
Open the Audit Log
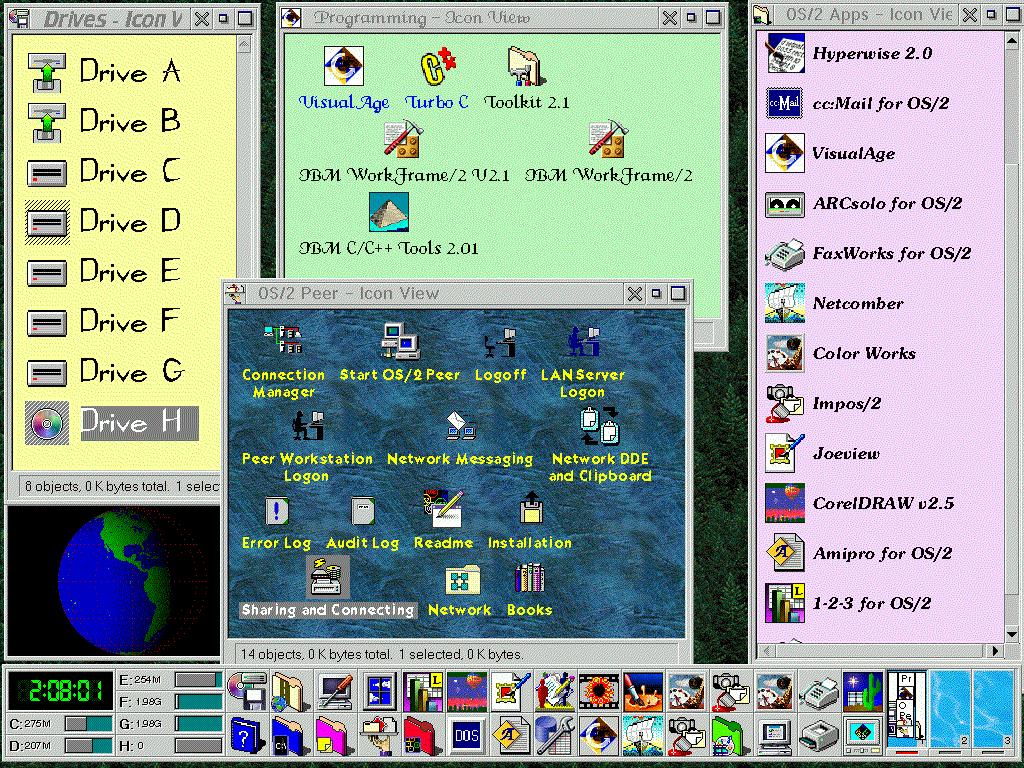[362, 511]
